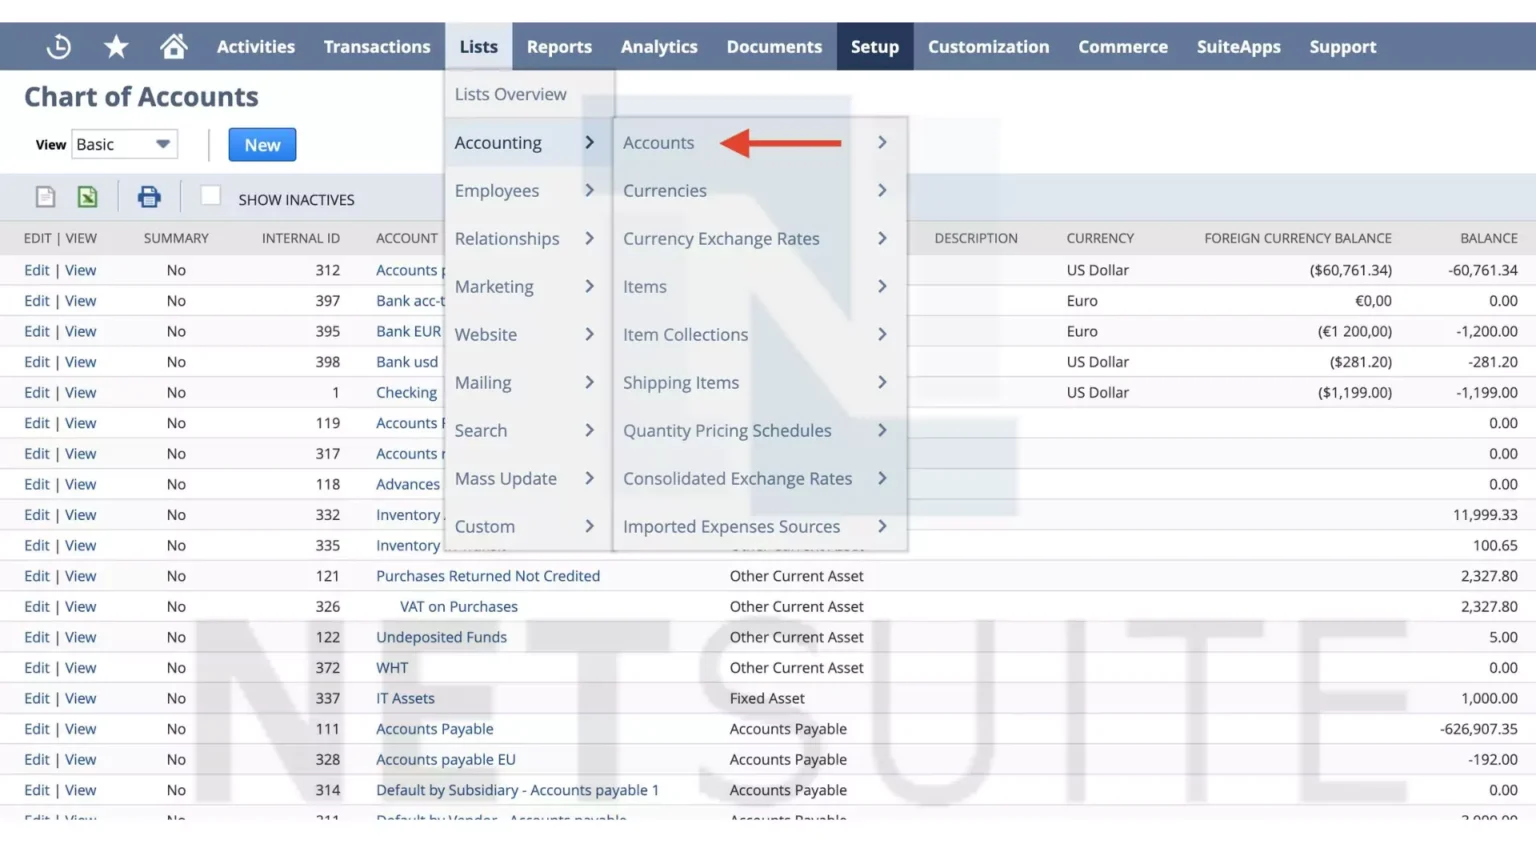The image size is (1536, 864).
Task: Expand the Website submenu arrow
Action: click(589, 334)
